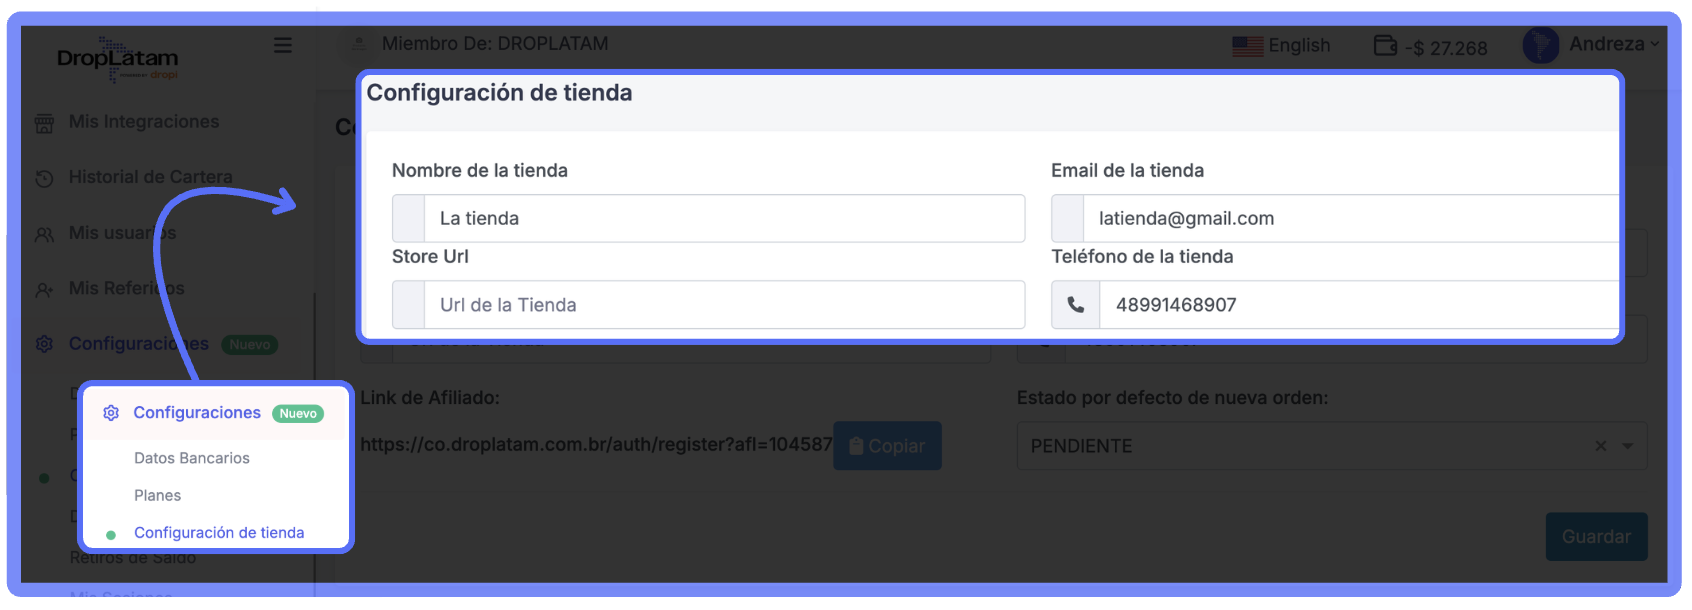Screen dimensions: 1692x610
Task: Go to Configuración de tienda menu item
Action: point(219,533)
